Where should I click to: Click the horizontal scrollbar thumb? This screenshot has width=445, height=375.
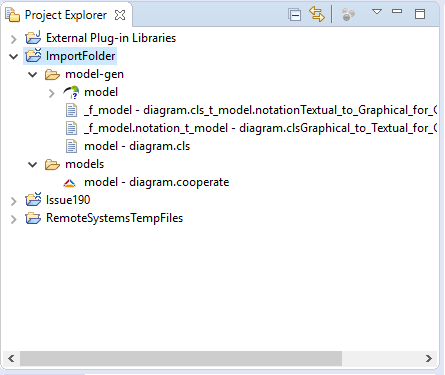click(x=181, y=359)
